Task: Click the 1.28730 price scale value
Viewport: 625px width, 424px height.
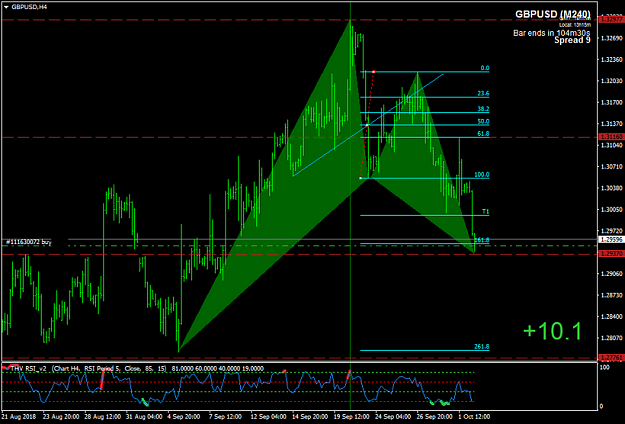Action: (612, 295)
